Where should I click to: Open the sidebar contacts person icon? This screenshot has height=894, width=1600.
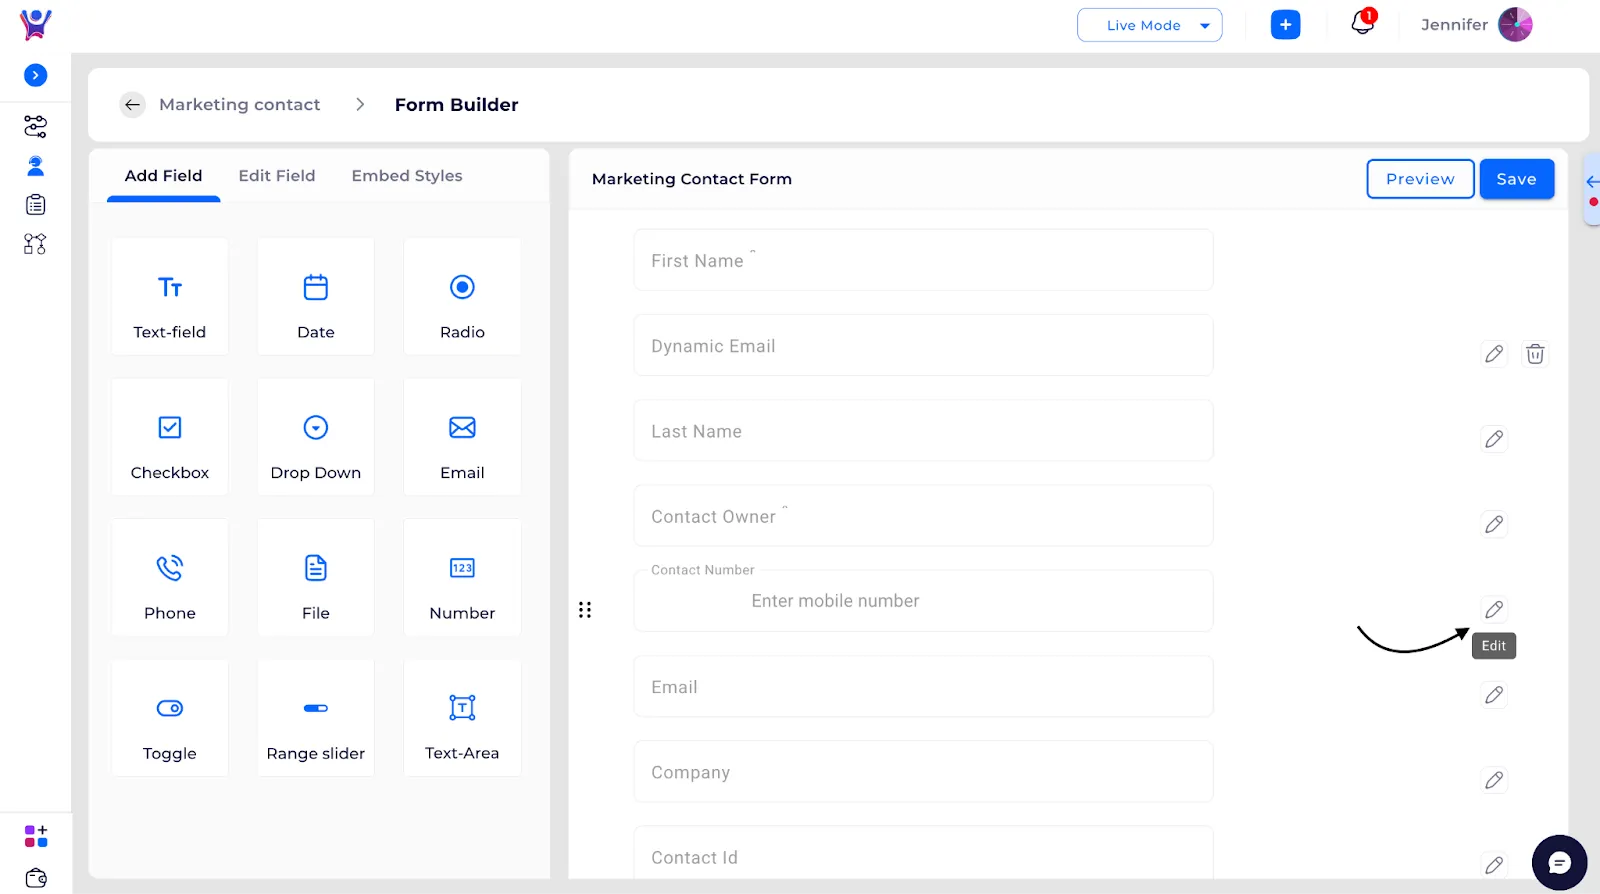click(35, 166)
